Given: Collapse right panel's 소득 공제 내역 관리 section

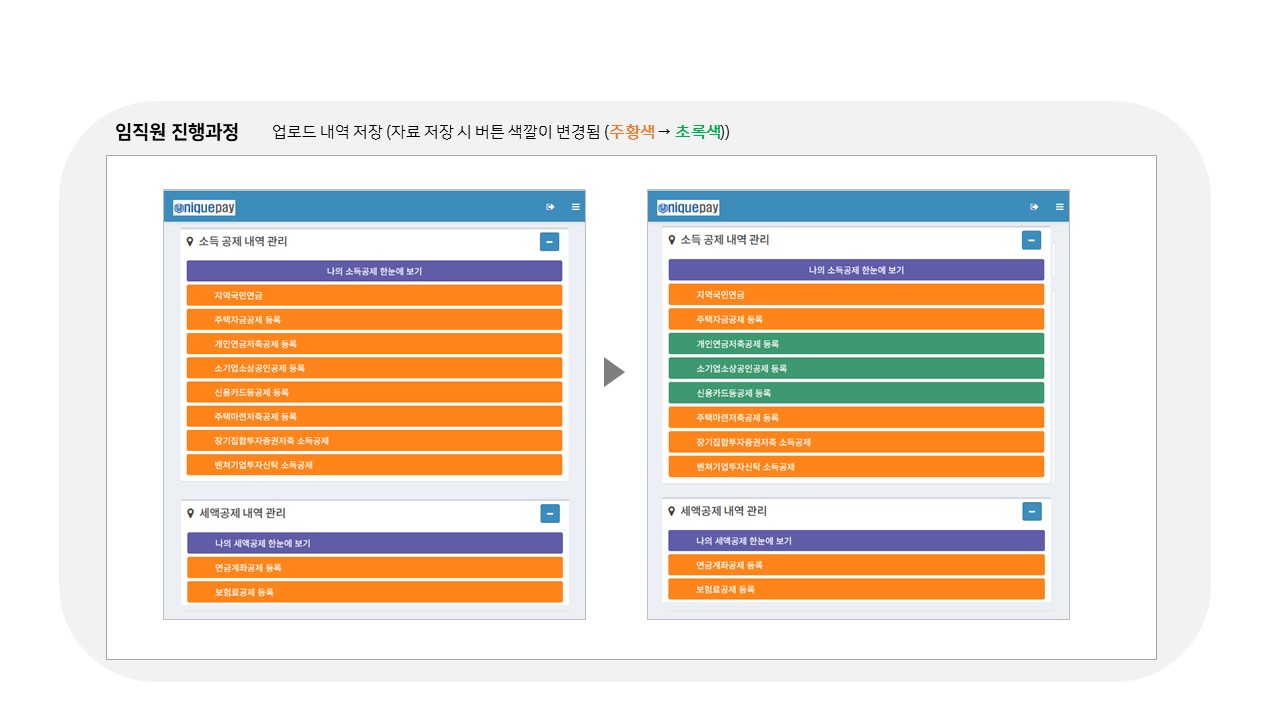Looking at the screenshot, I should point(1031,240).
